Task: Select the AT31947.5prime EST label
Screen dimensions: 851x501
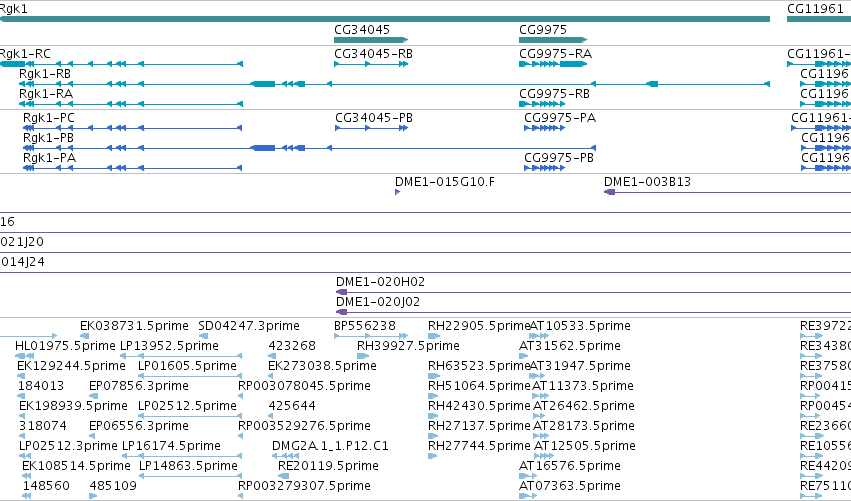Action: click(580, 366)
